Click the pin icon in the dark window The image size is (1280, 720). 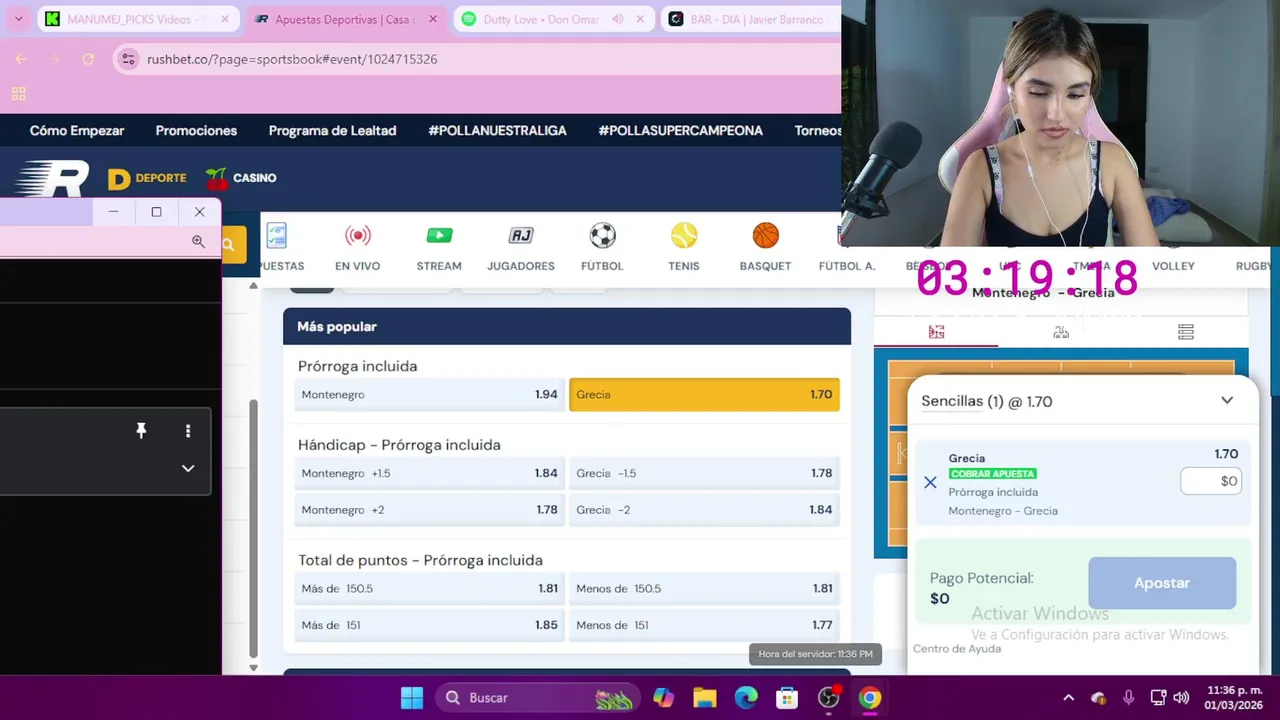(x=141, y=431)
